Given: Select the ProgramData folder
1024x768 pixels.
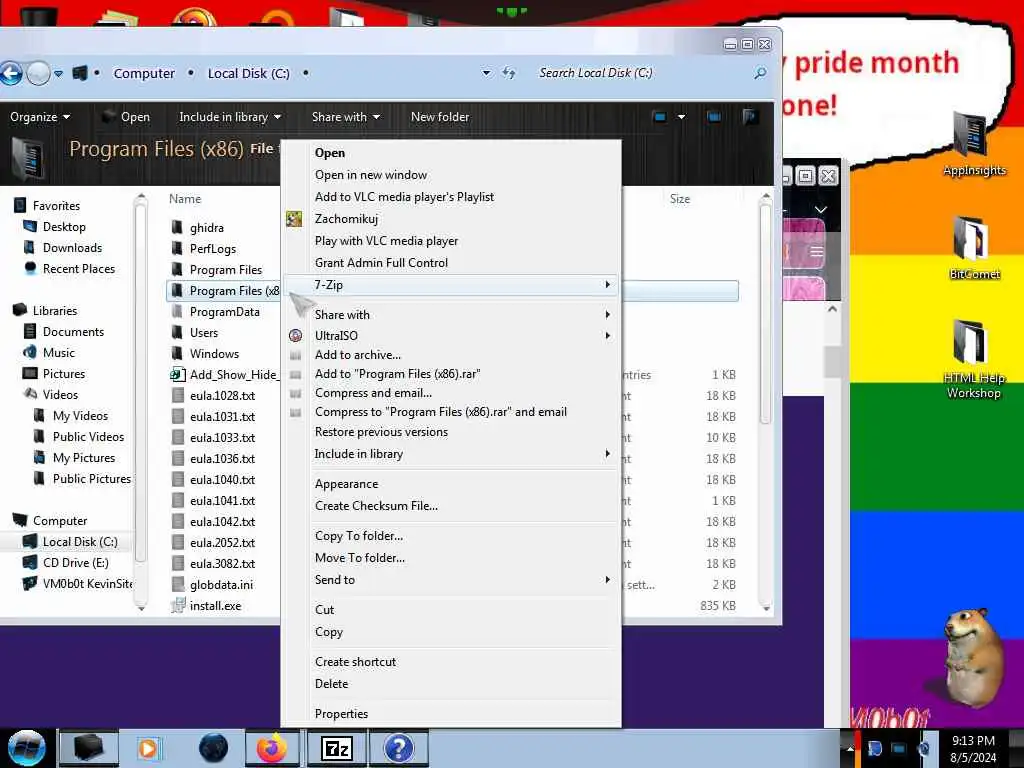Looking at the screenshot, I should 224,312.
